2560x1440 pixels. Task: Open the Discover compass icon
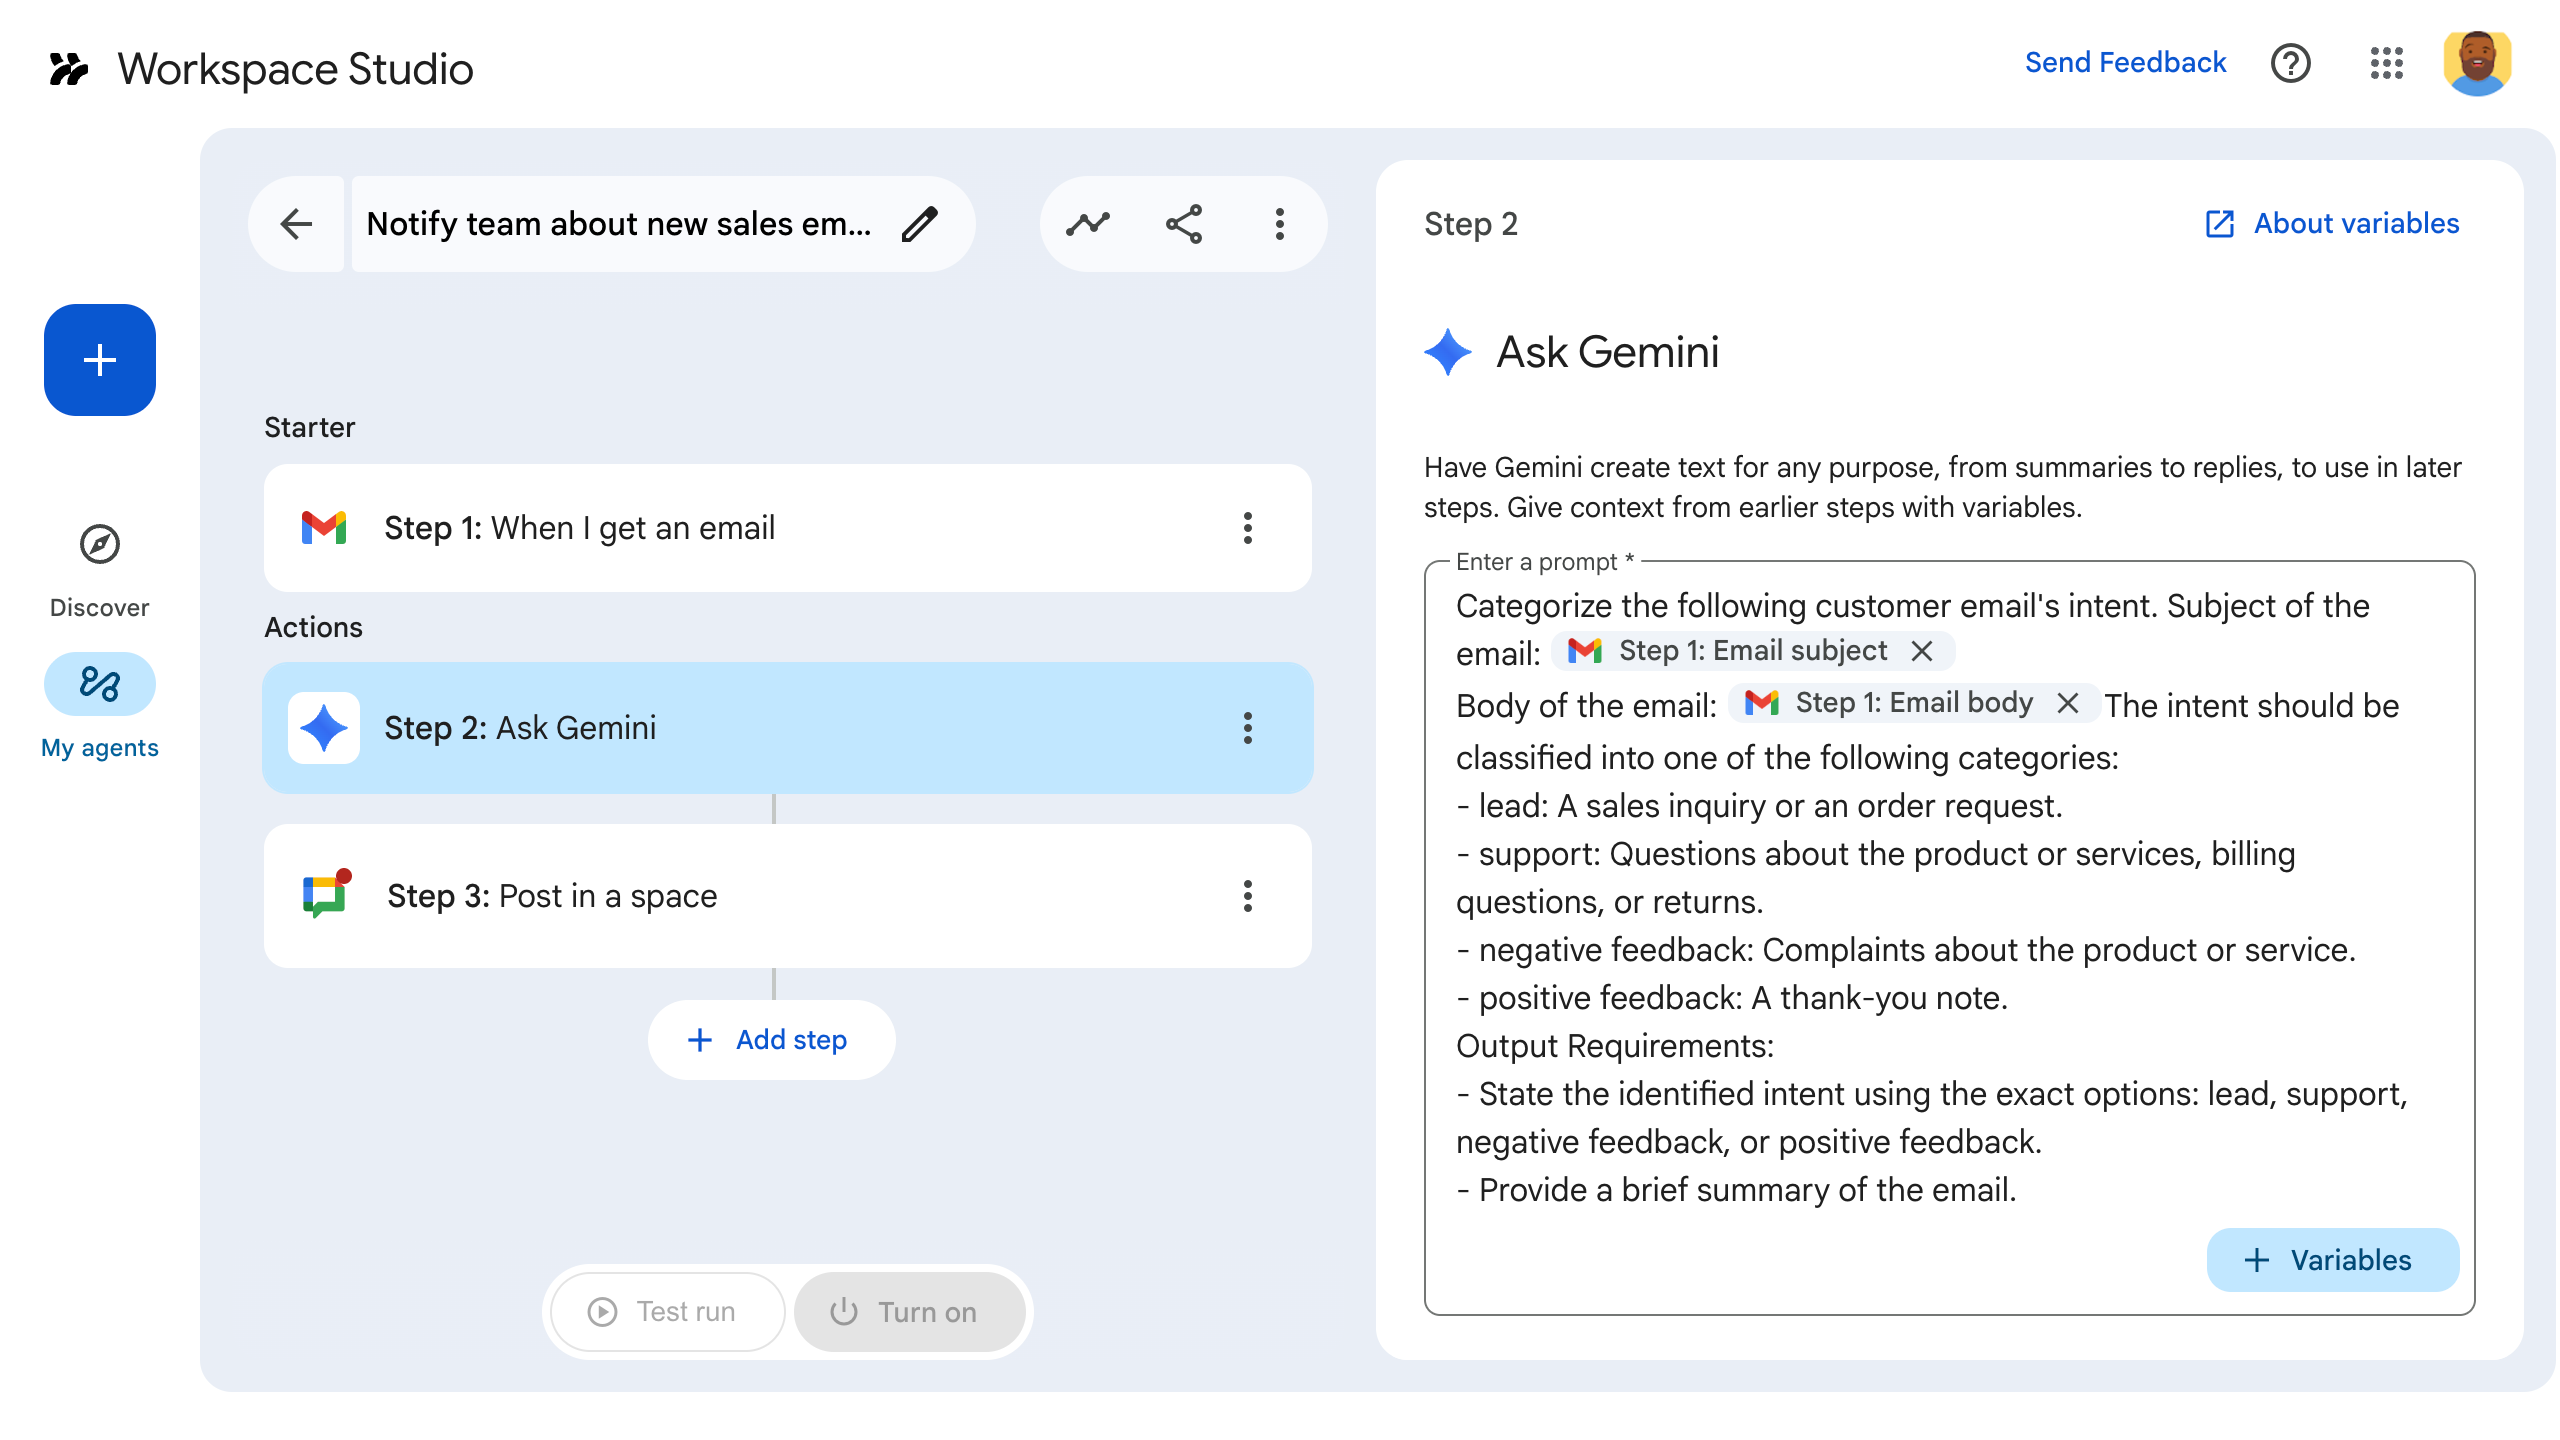pos(100,545)
